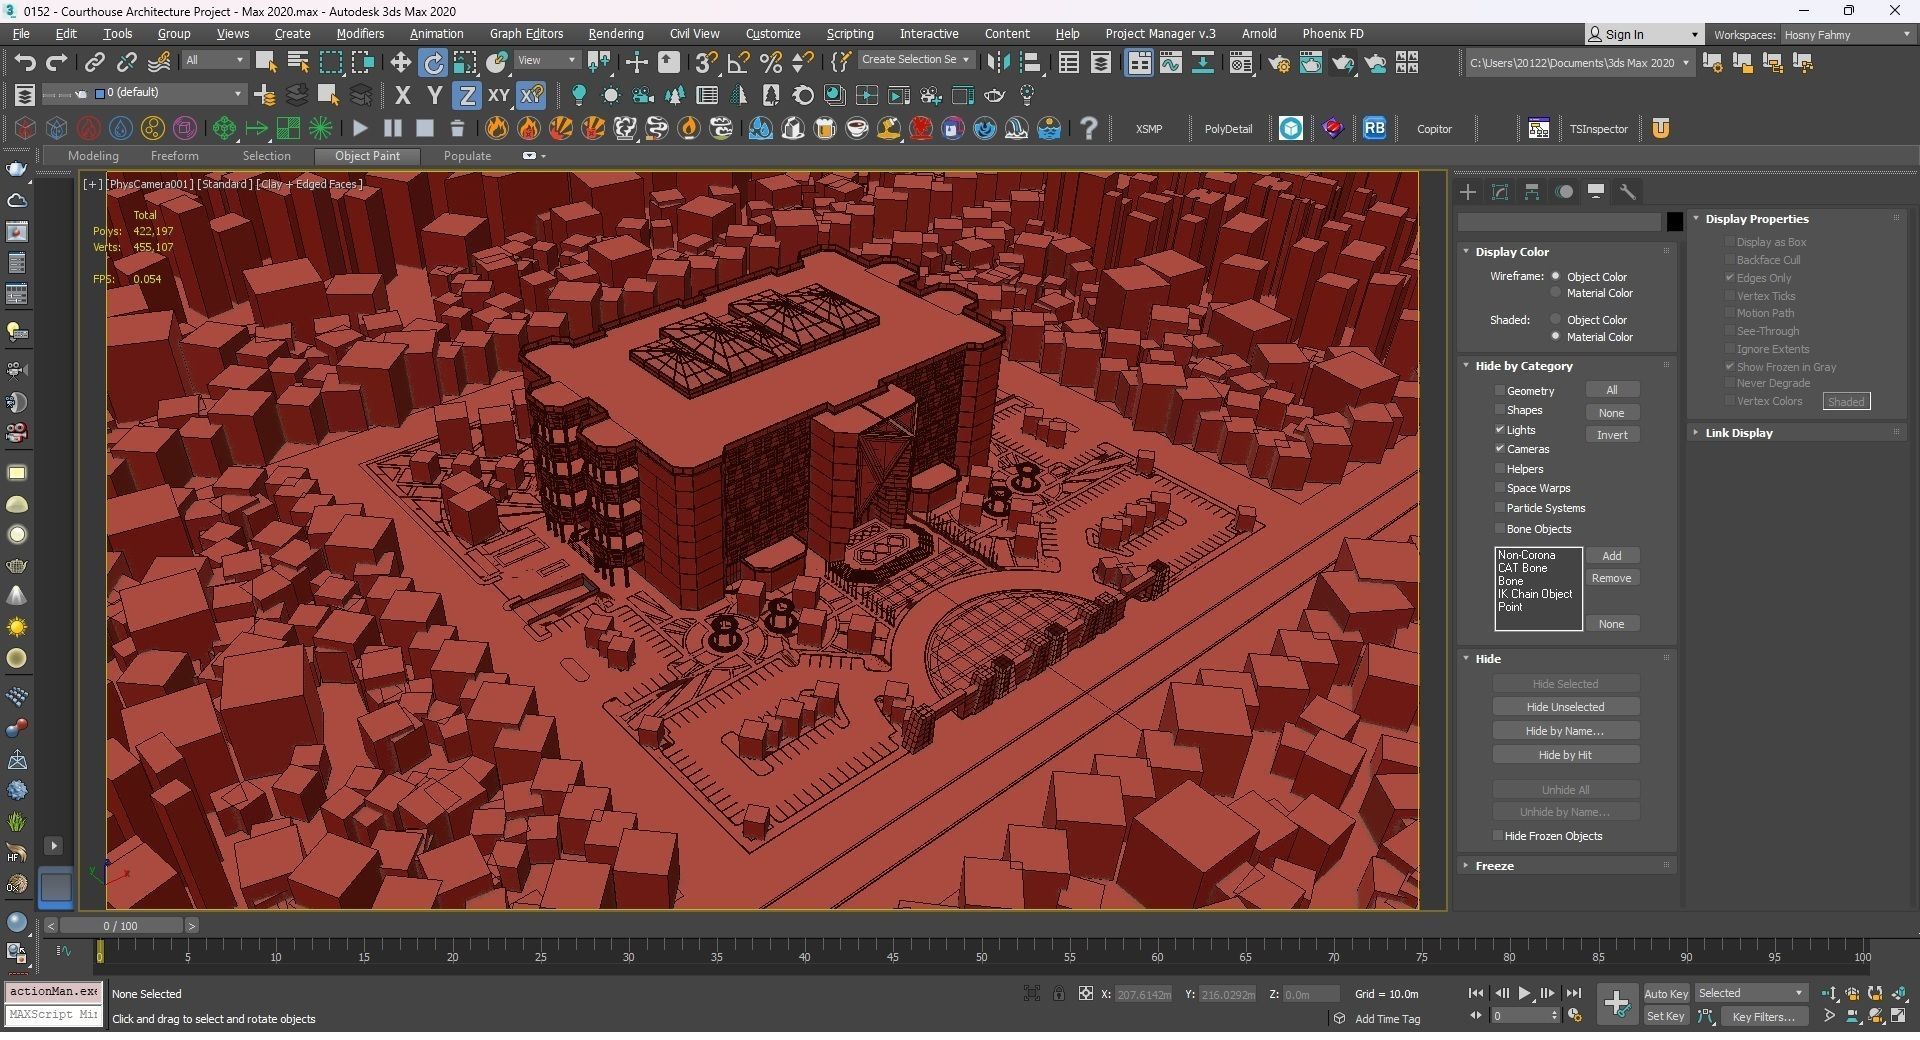Open the Utilities wrench panel tab
The height and width of the screenshot is (1040, 1920).
1628,191
